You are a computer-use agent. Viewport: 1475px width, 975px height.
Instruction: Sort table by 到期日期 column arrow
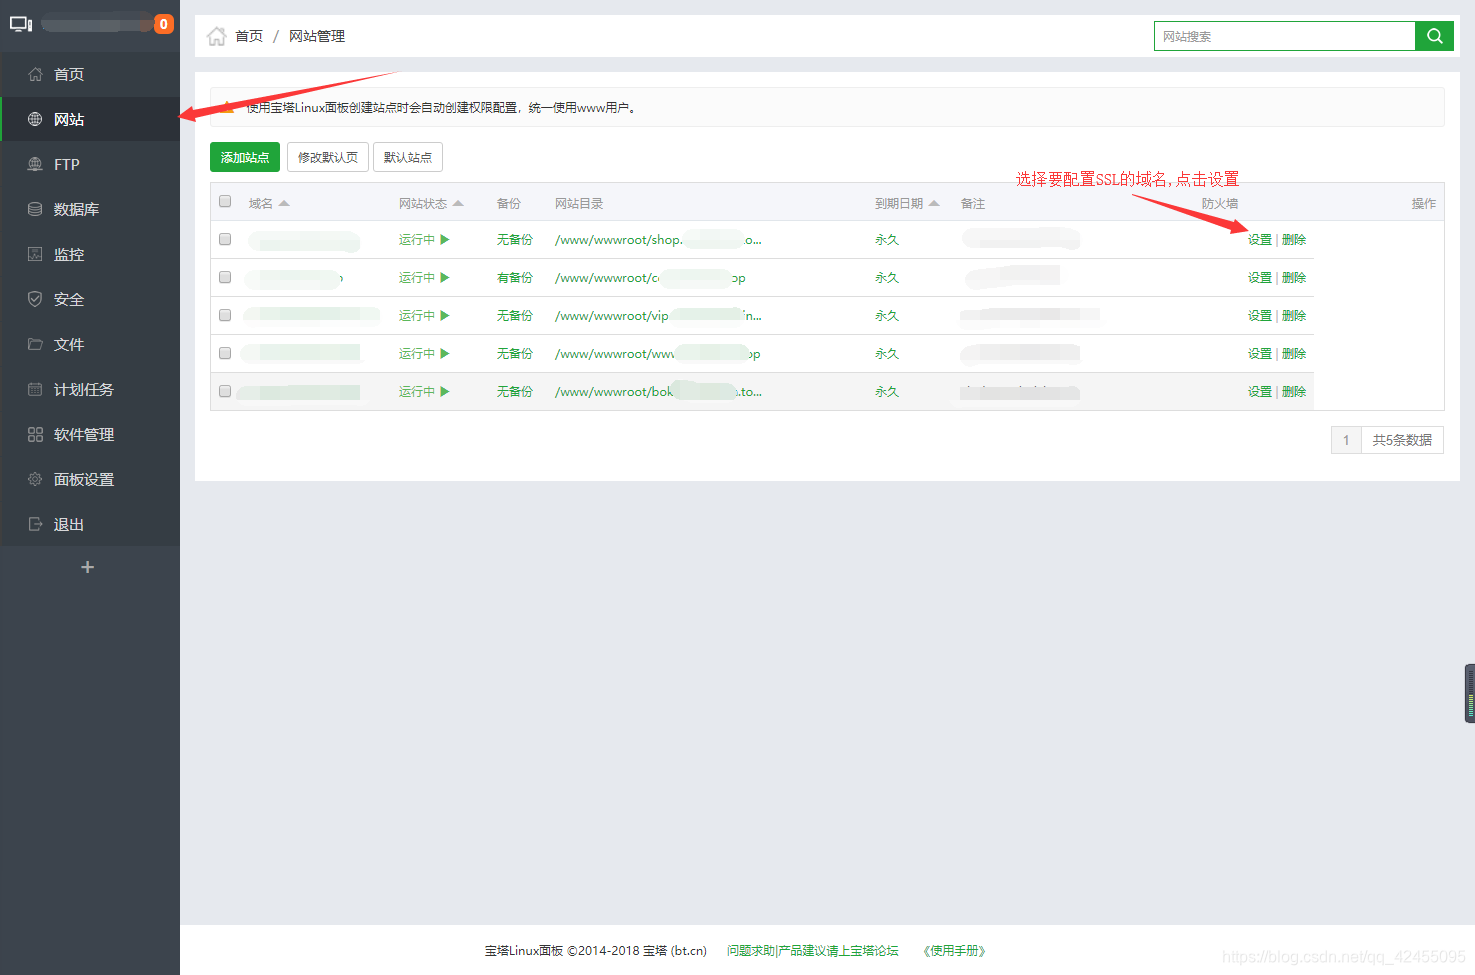(x=934, y=203)
